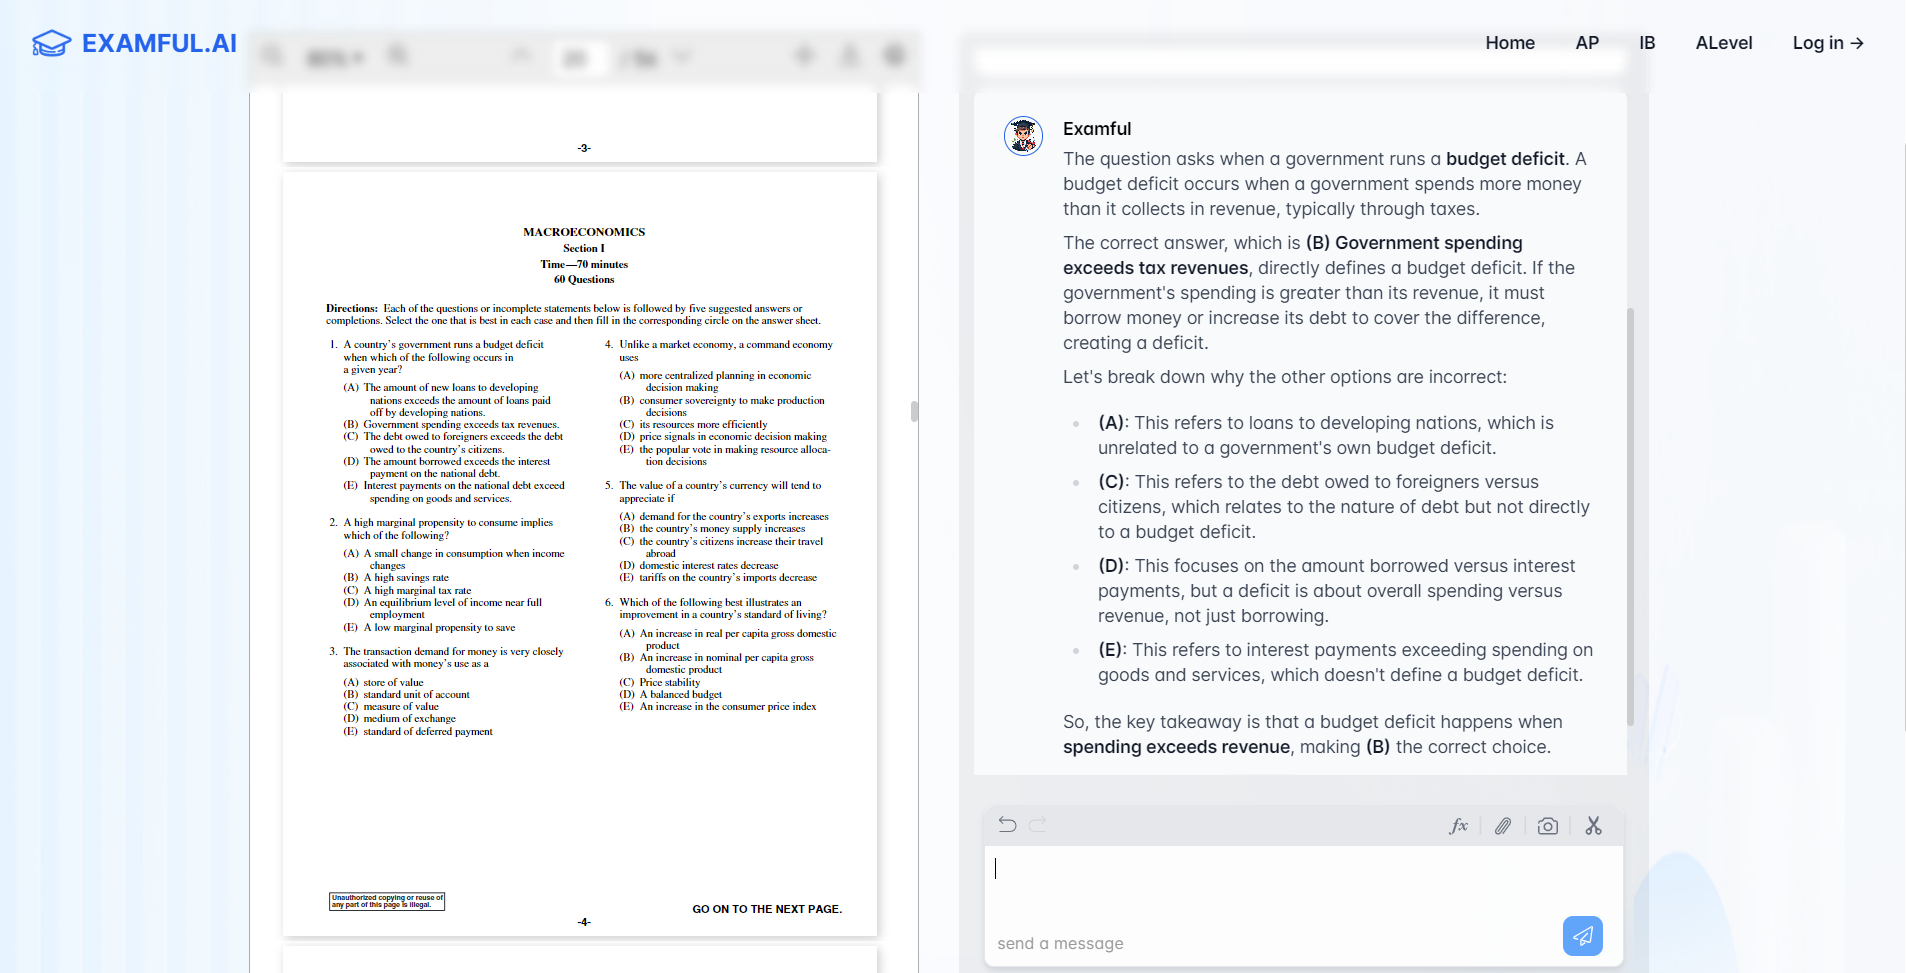
Task: Zoom out the PDF with magnifier icon
Action: coord(272,56)
